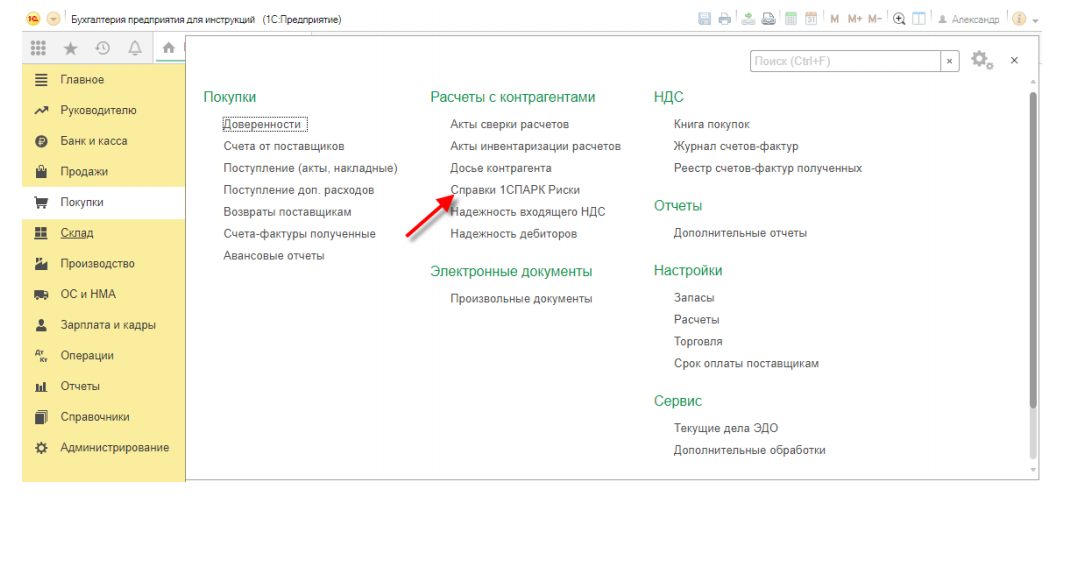Open Авансовые отчеты

[274, 255]
